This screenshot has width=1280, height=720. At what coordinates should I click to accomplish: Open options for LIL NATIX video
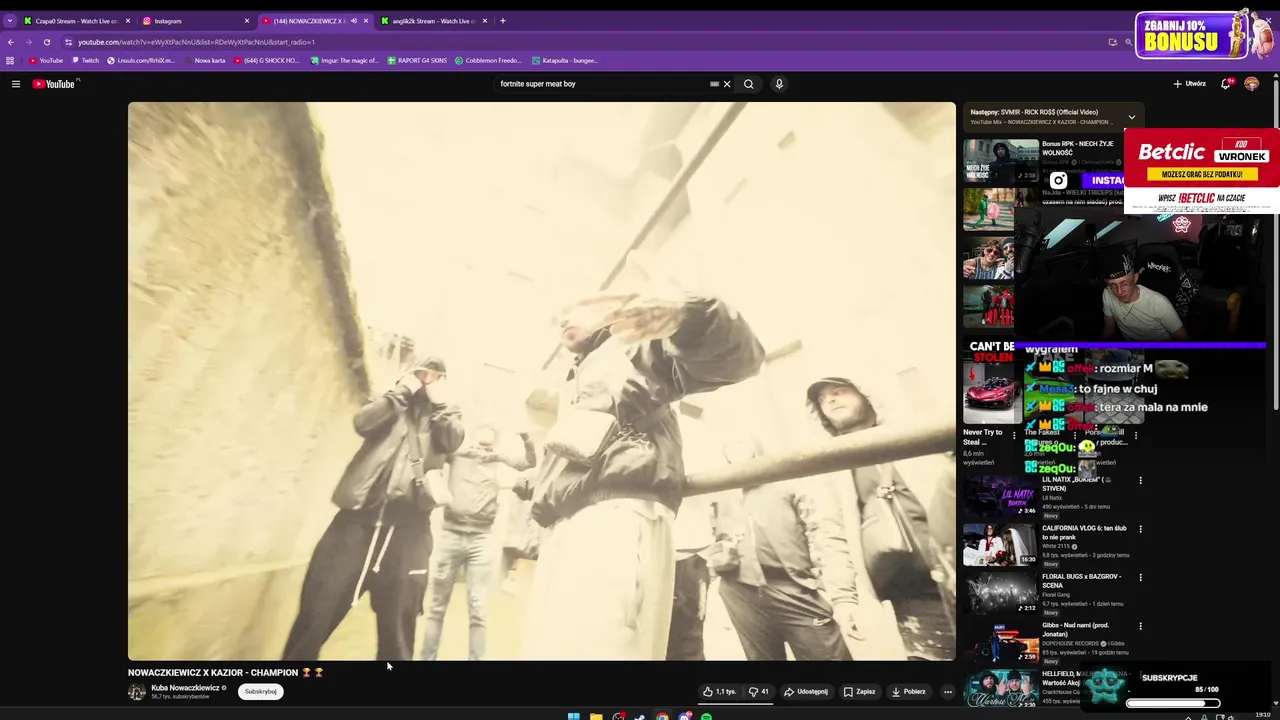1140,480
